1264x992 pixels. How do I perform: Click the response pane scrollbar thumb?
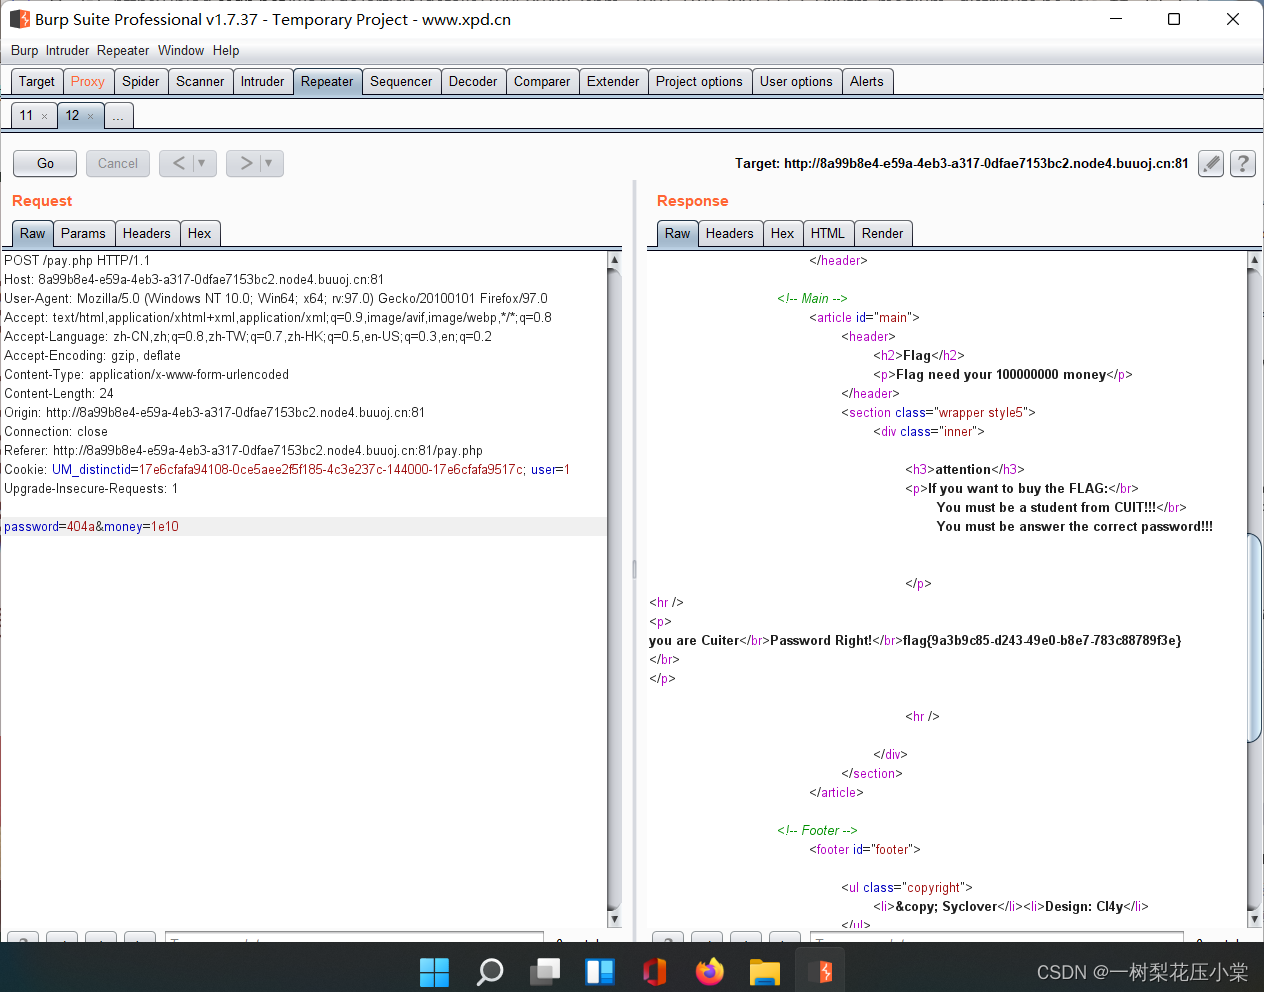[x=1254, y=638]
